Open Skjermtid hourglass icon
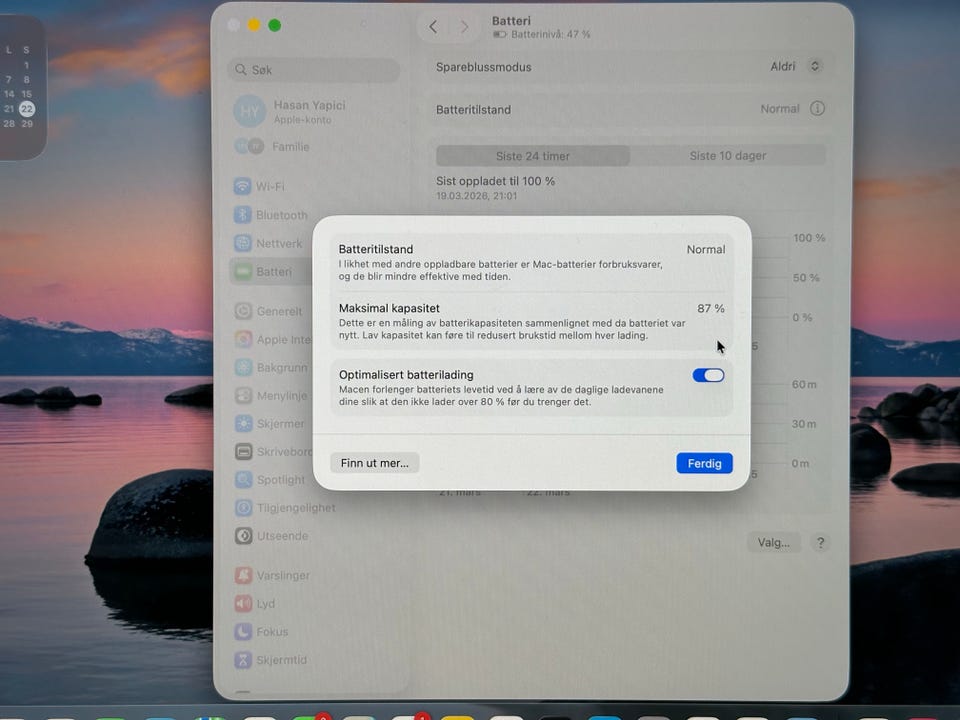 pyautogui.click(x=243, y=660)
